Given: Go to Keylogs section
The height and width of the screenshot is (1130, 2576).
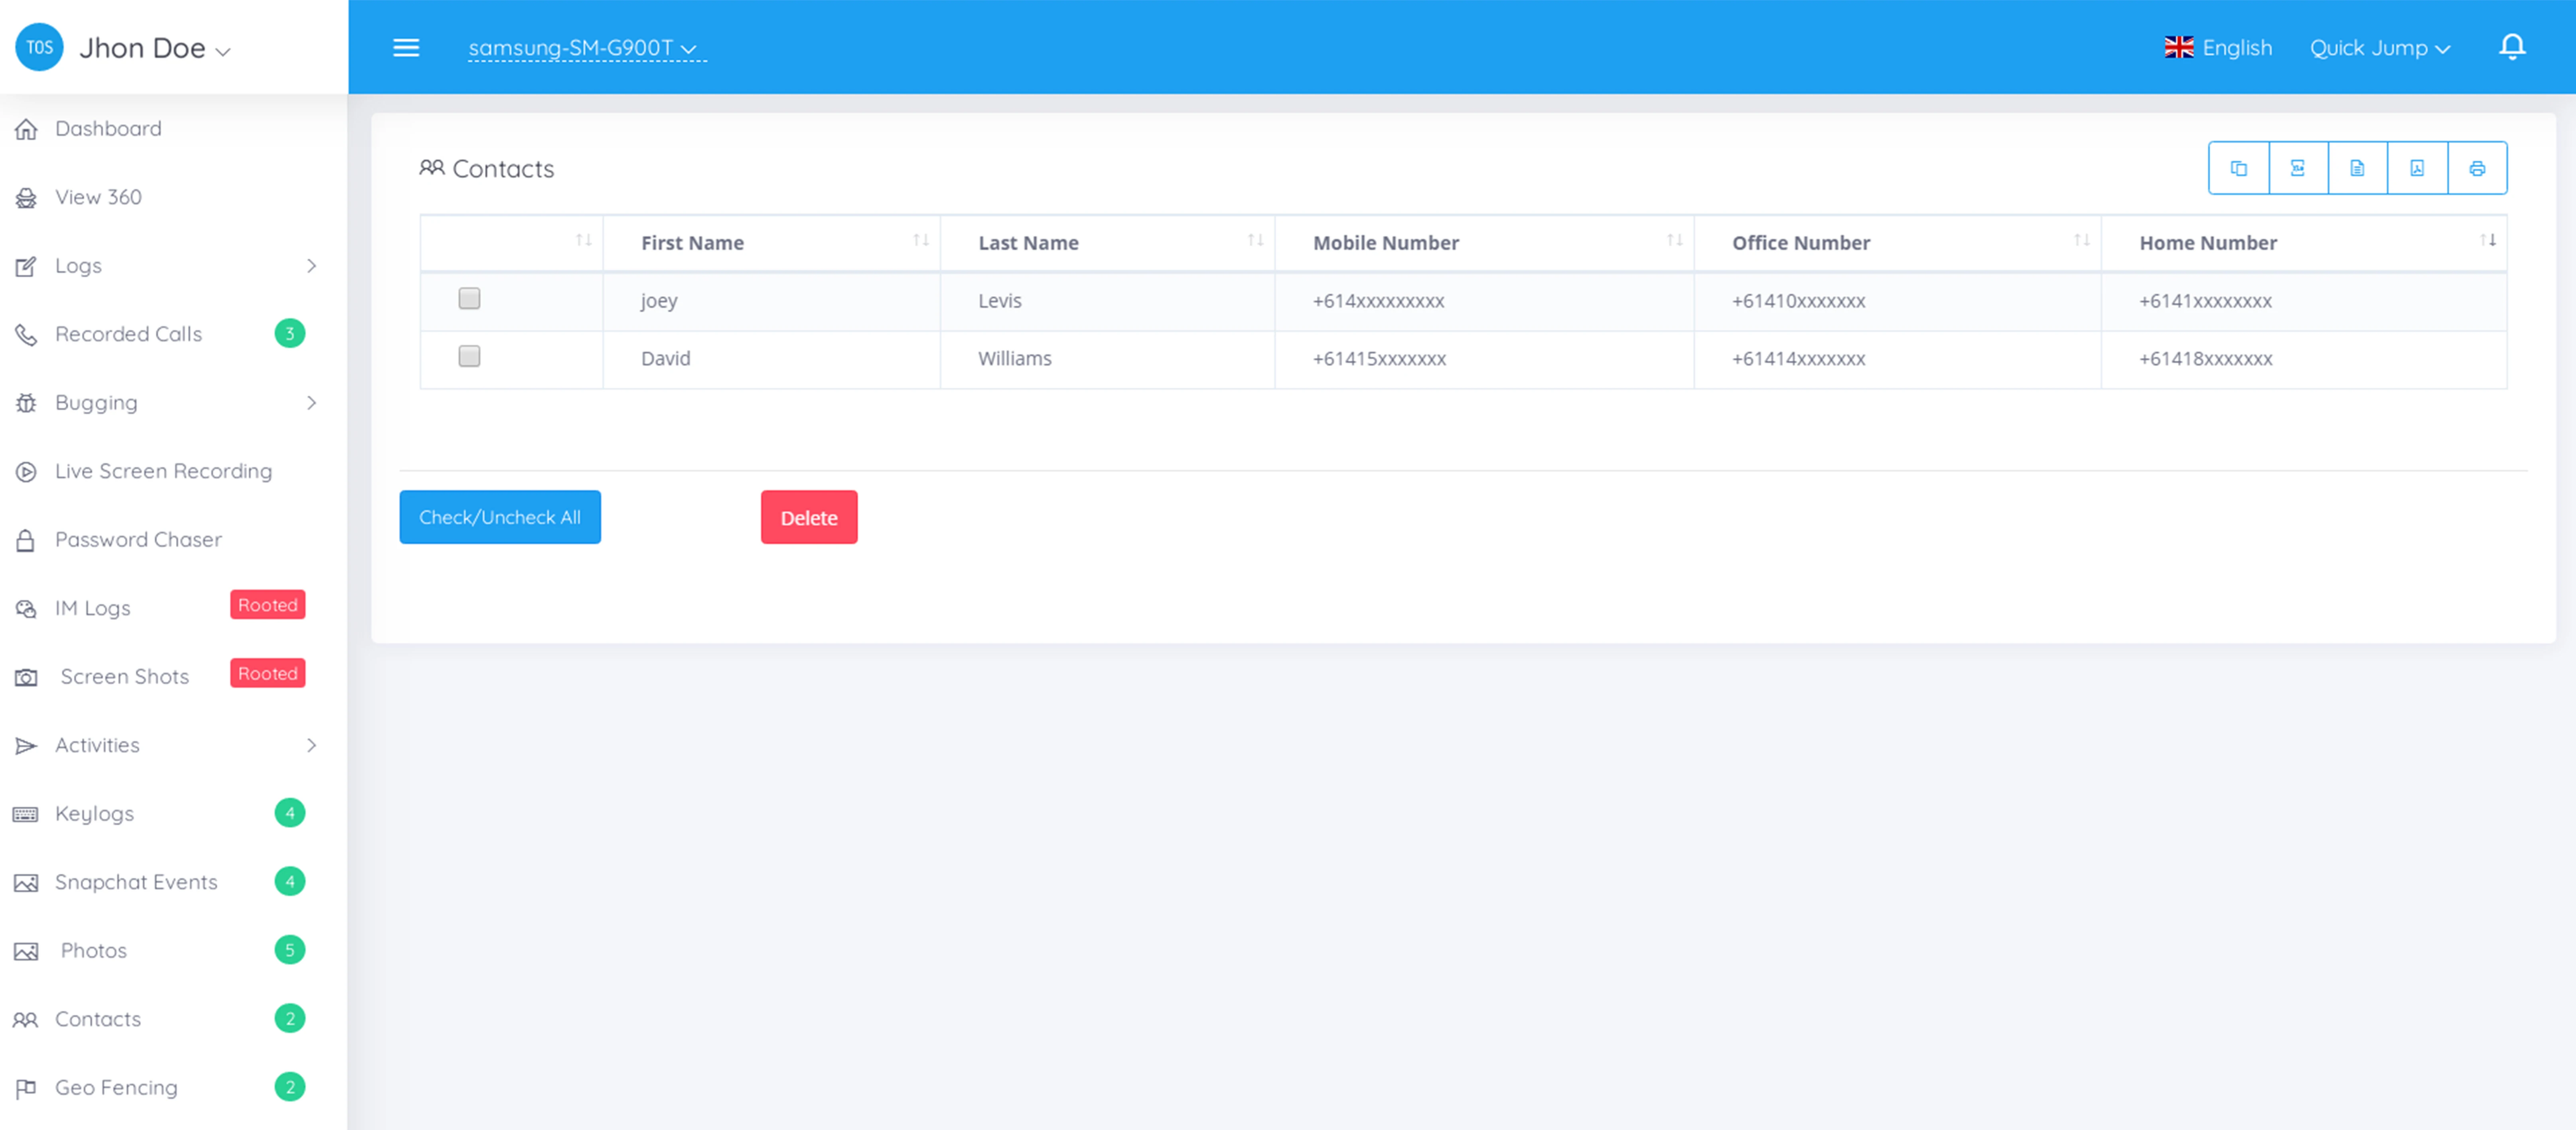Looking at the screenshot, I should click(x=94, y=813).
